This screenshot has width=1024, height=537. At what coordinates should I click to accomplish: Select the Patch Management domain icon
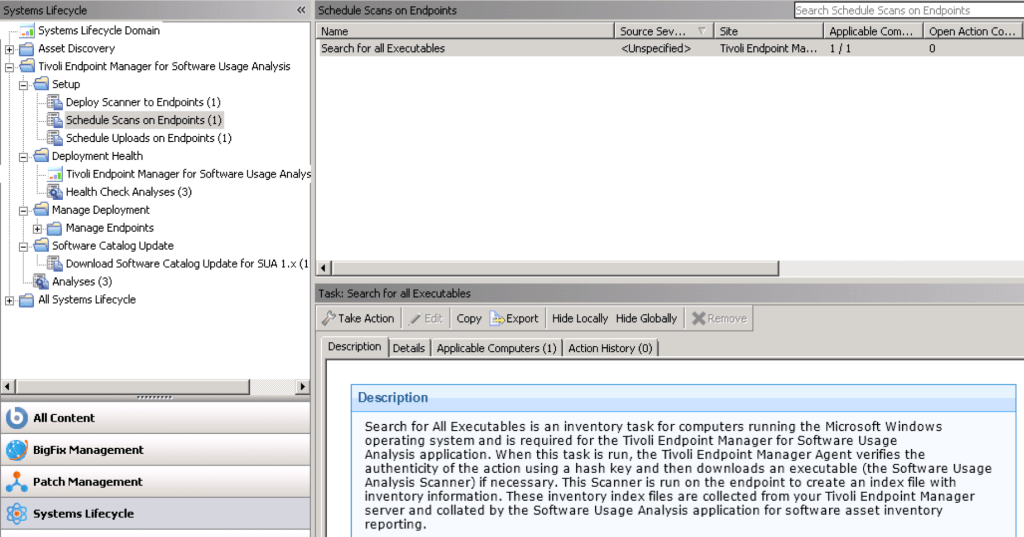click(x=17, y=482)
